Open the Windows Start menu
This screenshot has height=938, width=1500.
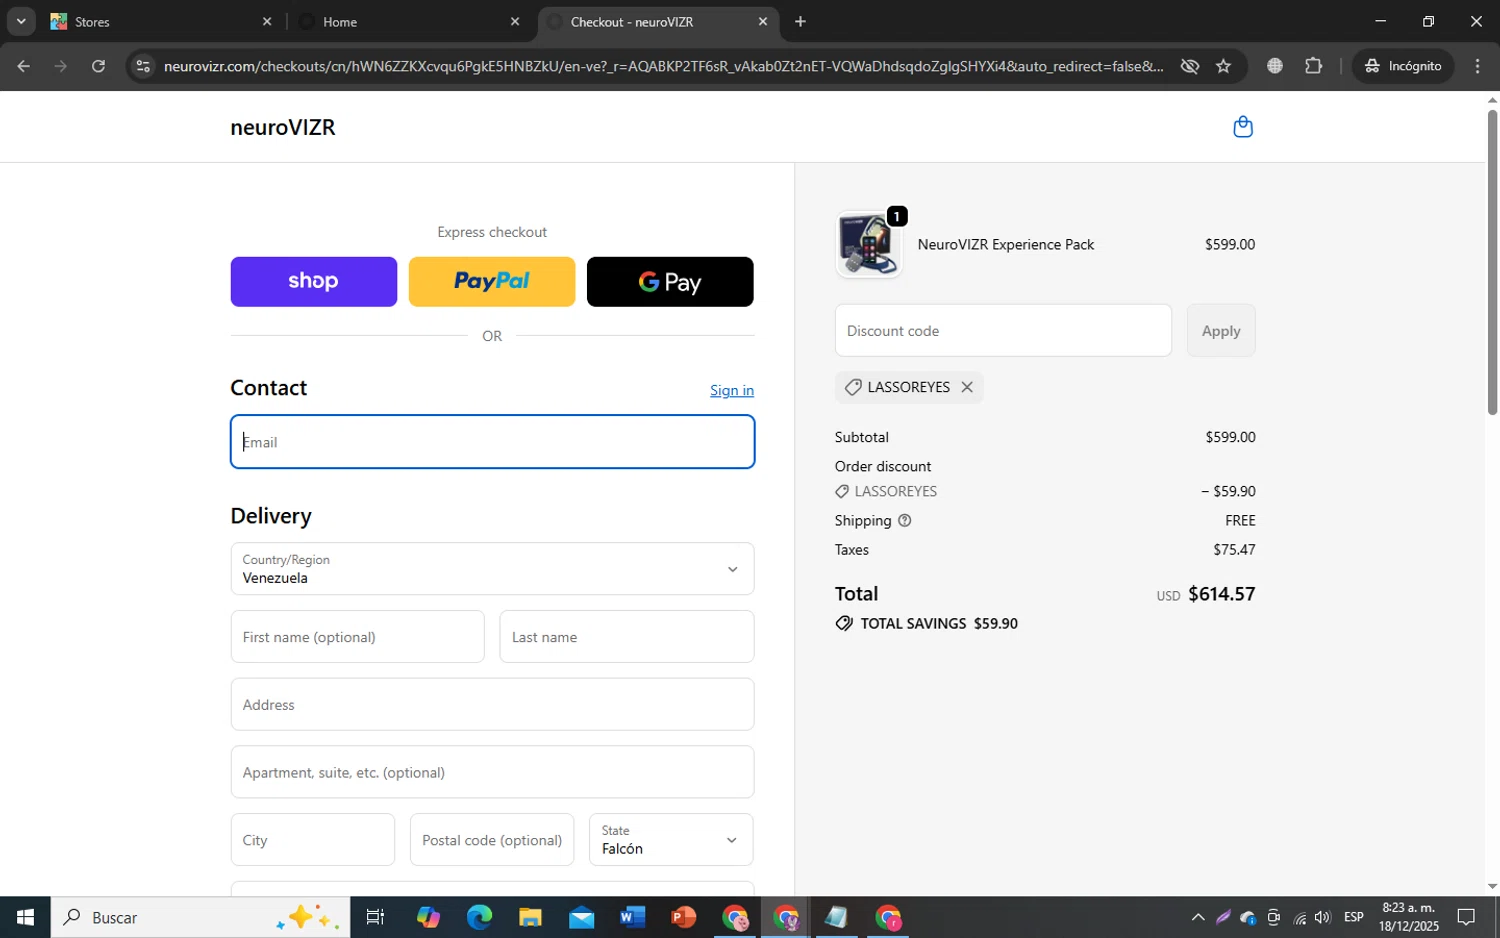(x=25, y=917)
